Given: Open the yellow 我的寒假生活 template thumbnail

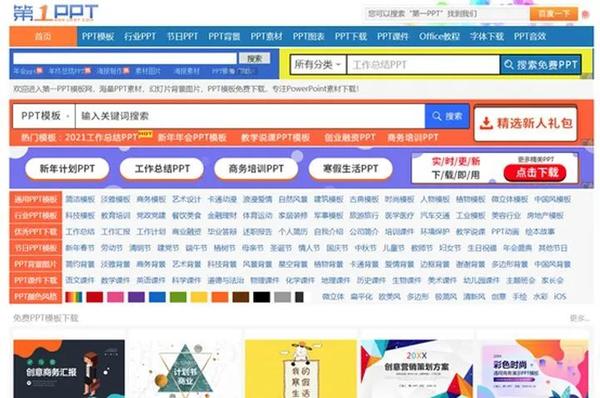Looking at the screenshot, I should coord(301,369).
